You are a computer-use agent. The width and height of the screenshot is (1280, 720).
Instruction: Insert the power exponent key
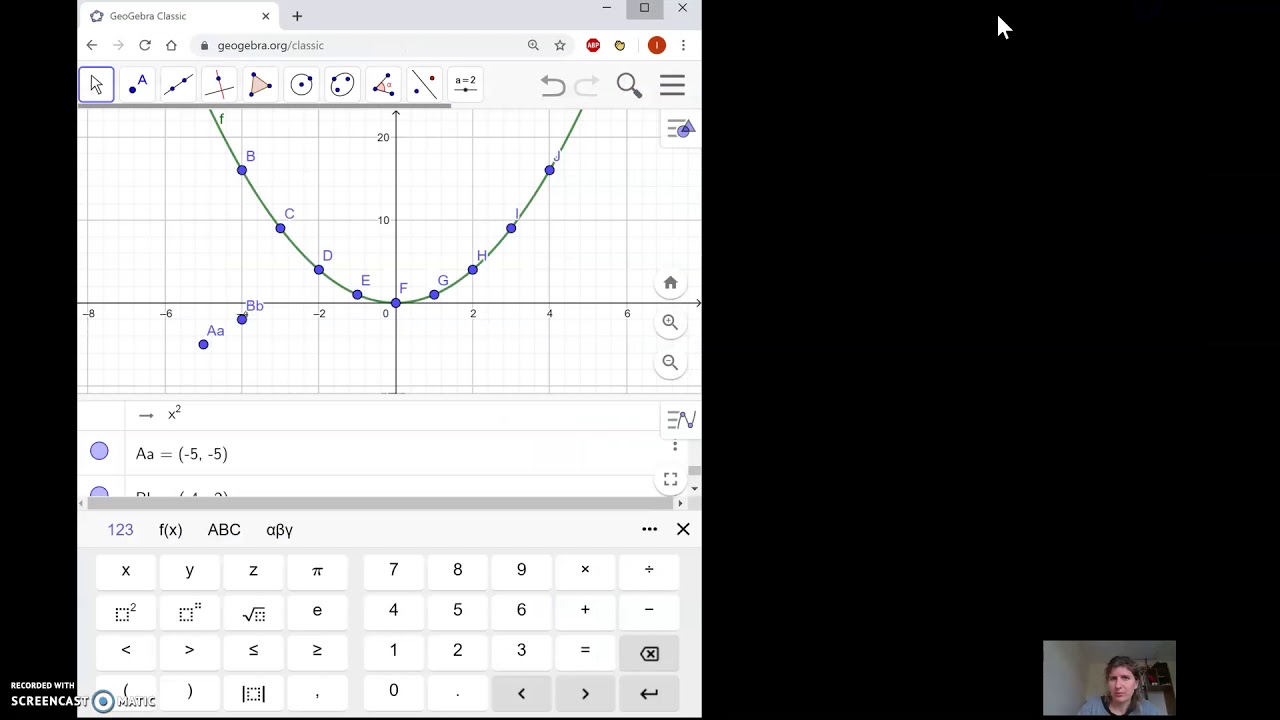point(189,611)
